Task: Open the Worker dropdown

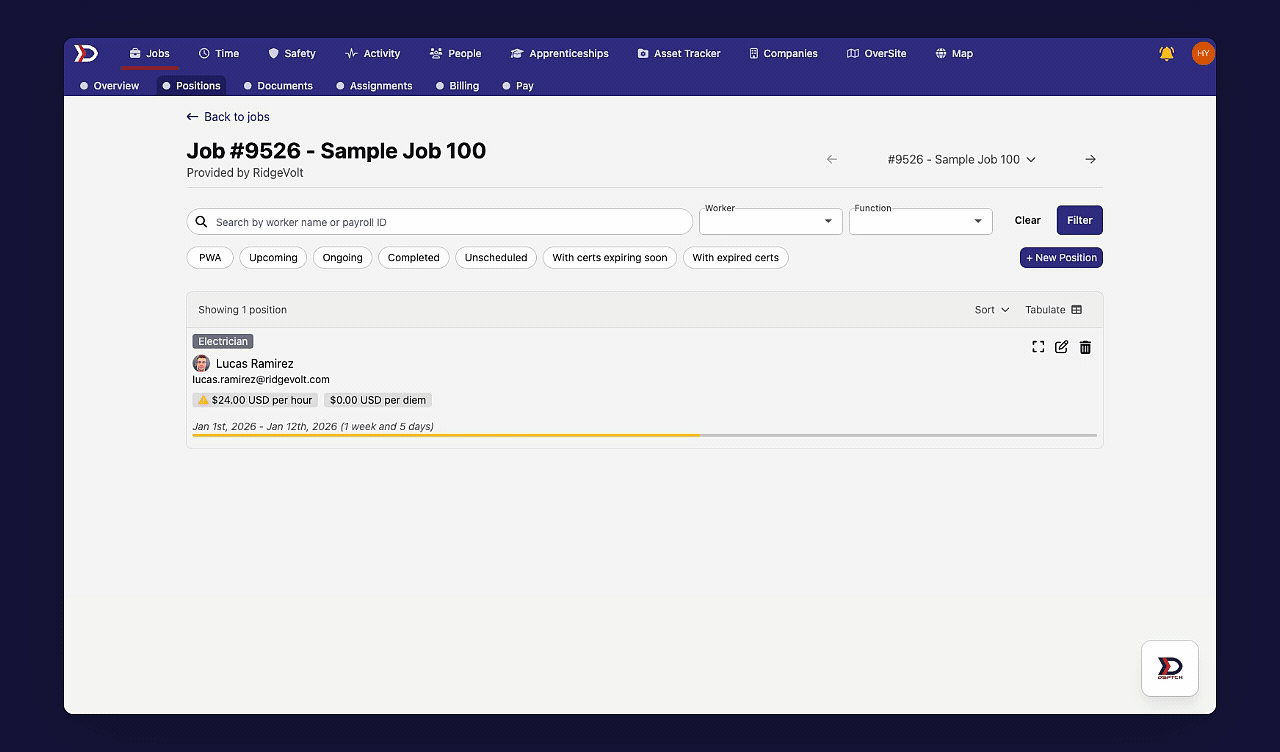Action: (770, 221)
